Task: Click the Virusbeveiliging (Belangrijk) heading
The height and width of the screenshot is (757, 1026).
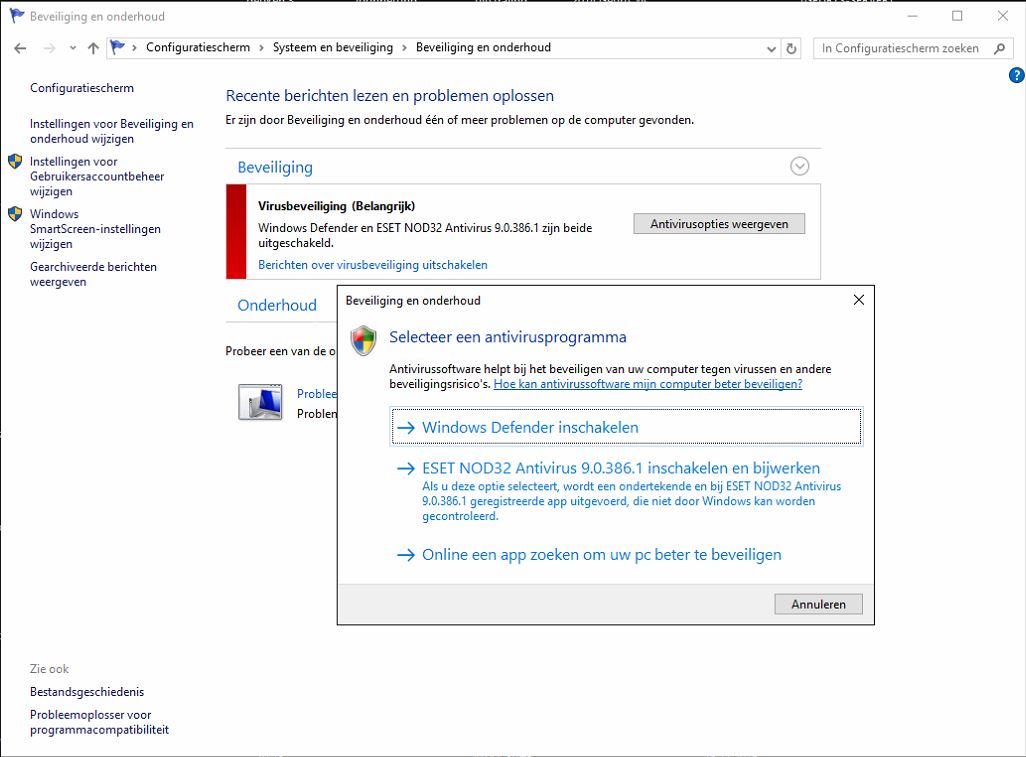Action: 336,206
